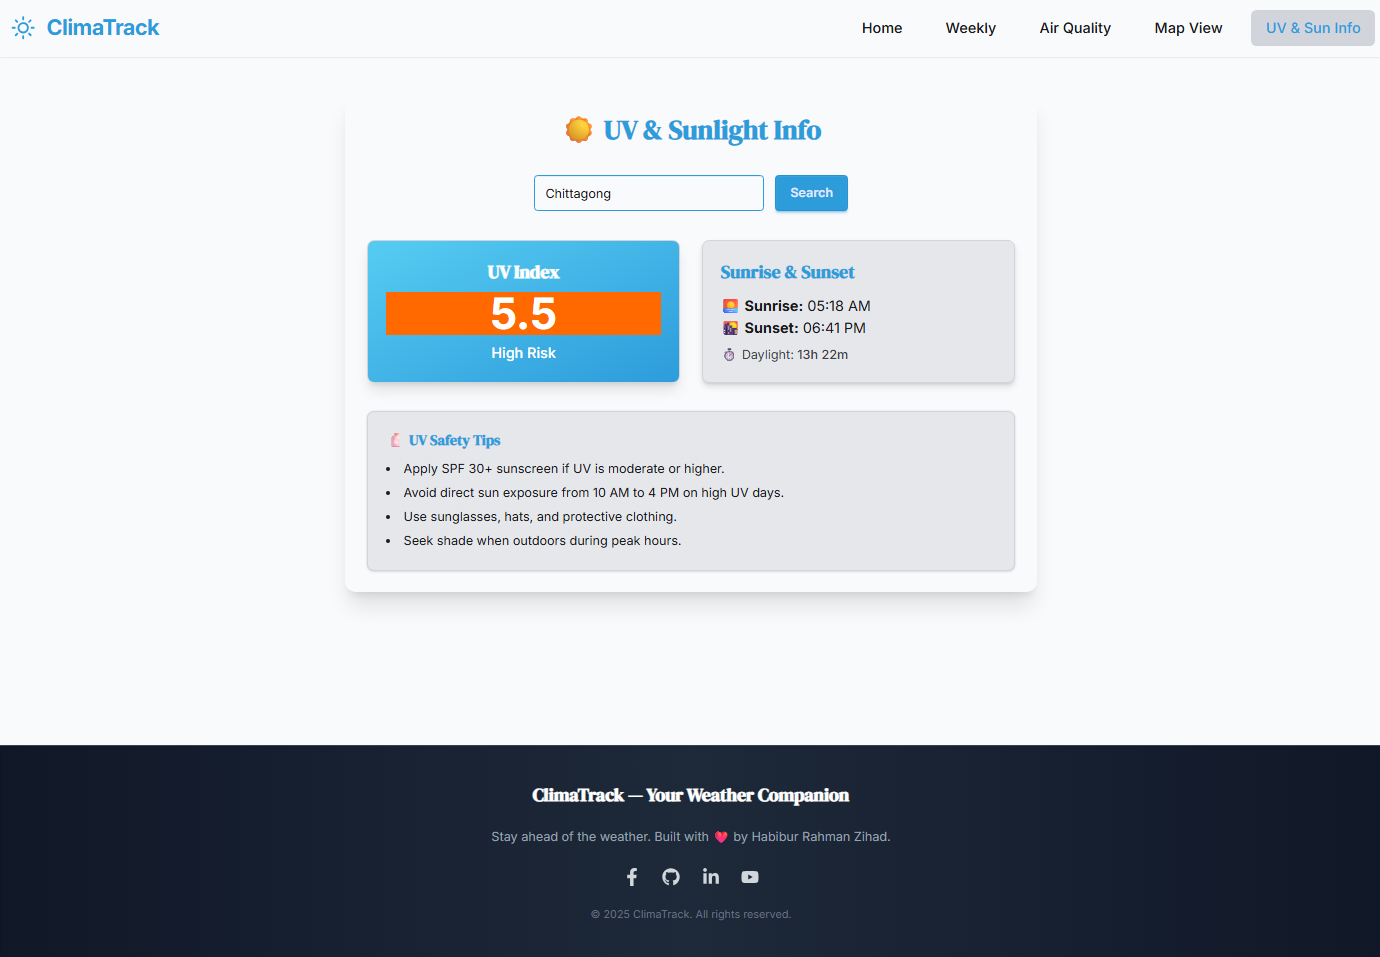1380x957 pixels.
Task: Open the GitHub icon in footer
Action: coord(671,877)
